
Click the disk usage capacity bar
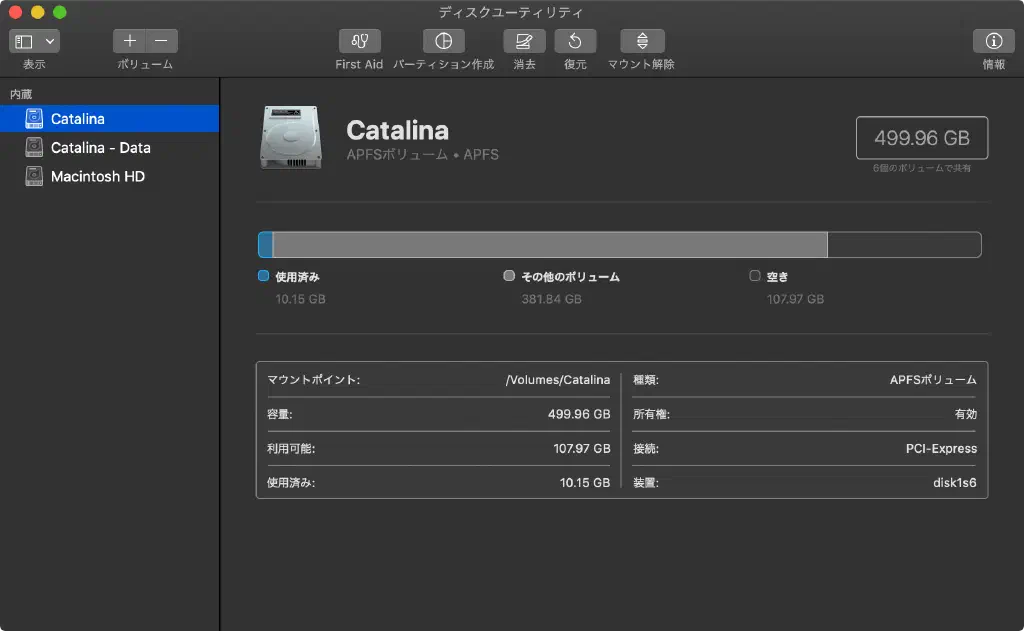coord(619,245)
